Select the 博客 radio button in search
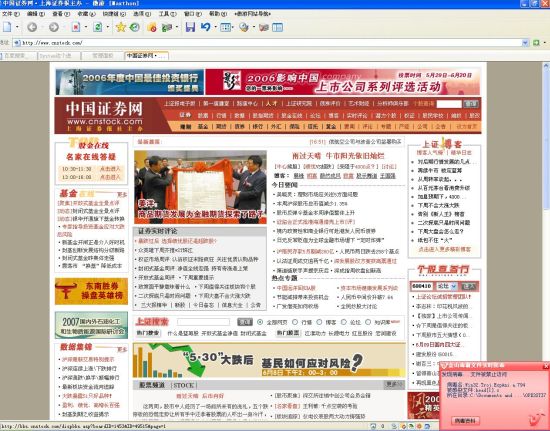Viewport: 550px width, 431px height. pyautogui.click(x=319, y=322)
